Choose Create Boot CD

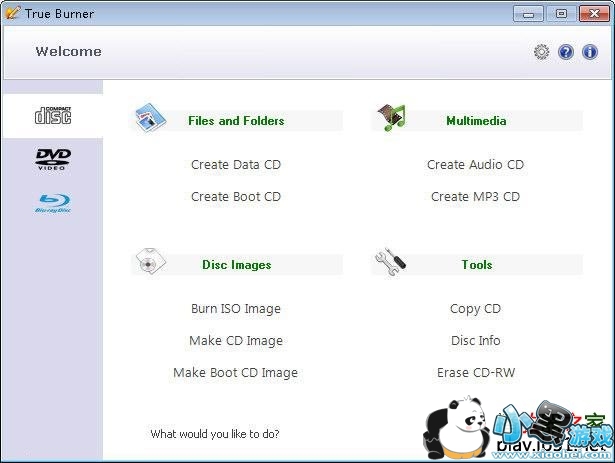pos(236,196)
